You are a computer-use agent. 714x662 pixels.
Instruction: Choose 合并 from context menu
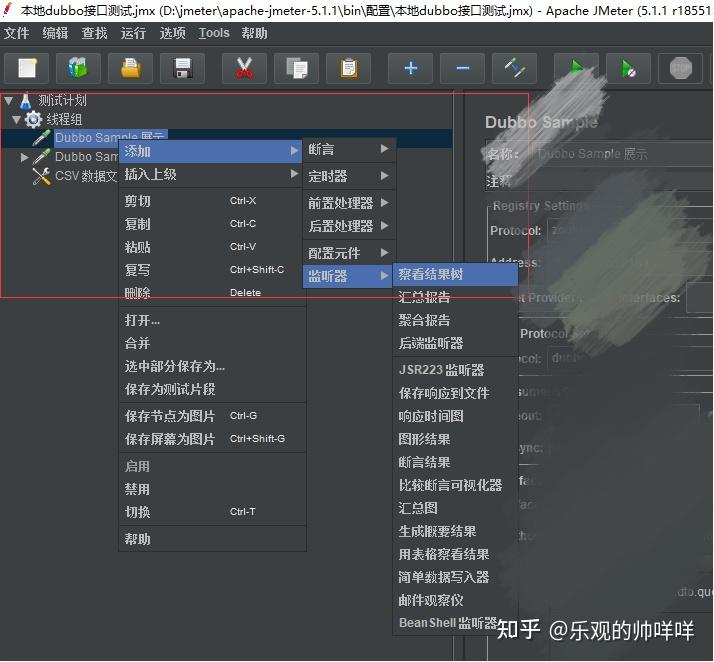click(212, 343)
